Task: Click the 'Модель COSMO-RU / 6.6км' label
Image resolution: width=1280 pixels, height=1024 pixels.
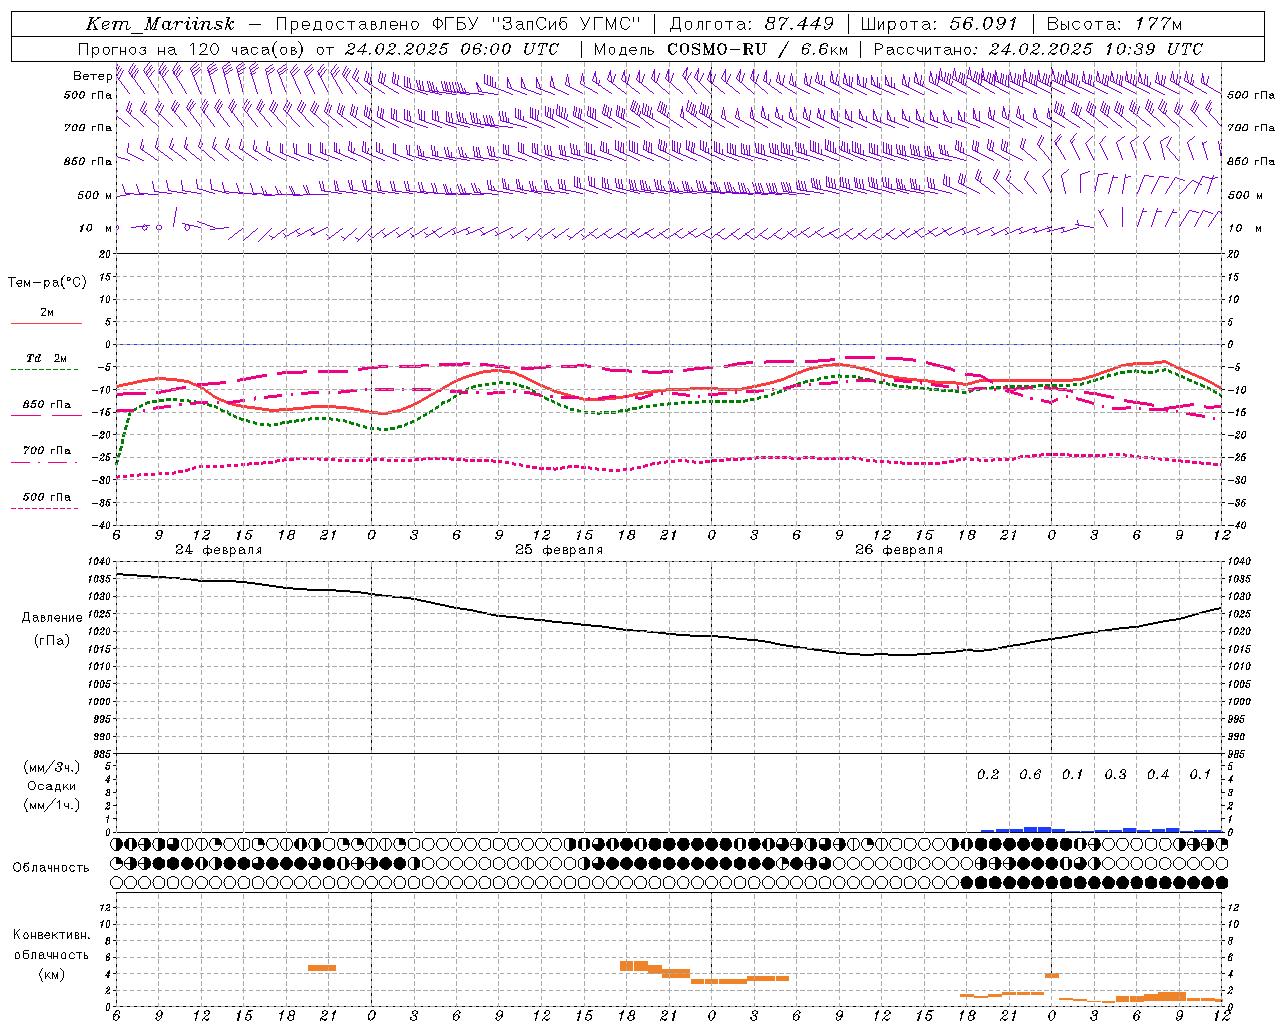Action: (x=721, y=49)
